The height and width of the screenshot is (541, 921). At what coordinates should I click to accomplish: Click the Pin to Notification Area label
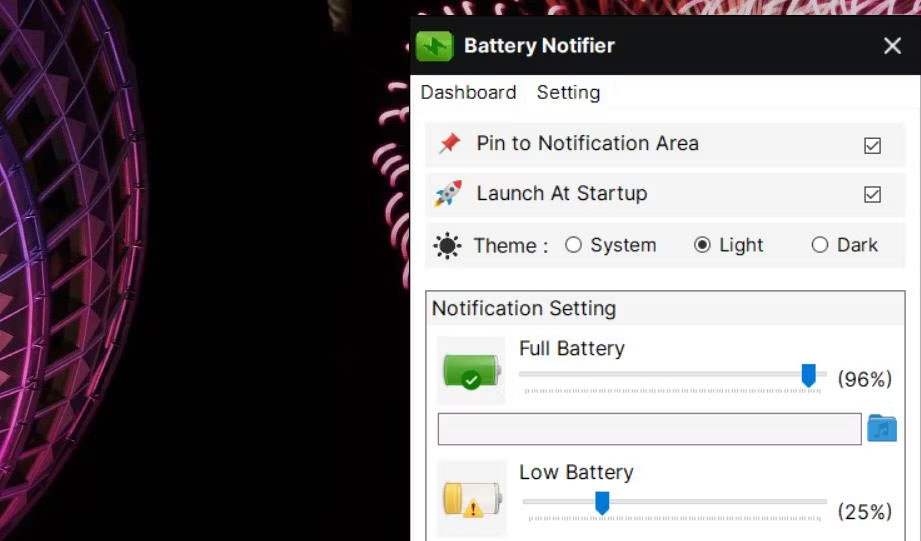coord(587,143)
